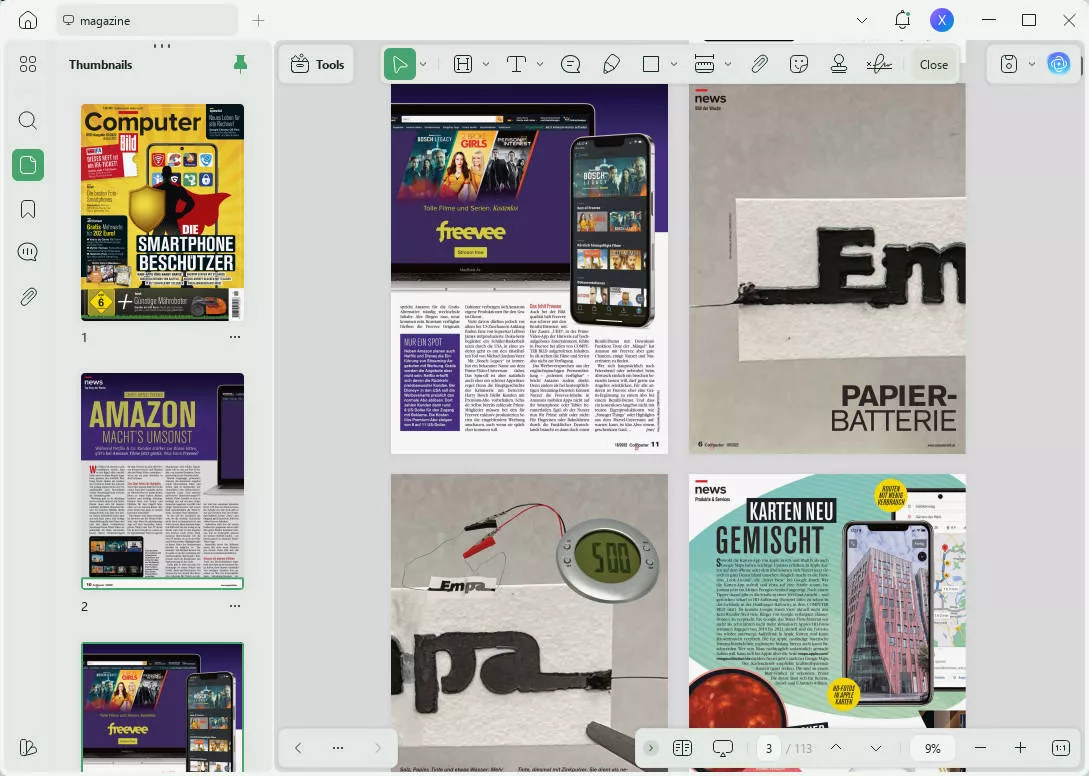Click the Tools button
The image size is (1089, 776).
pyautogui.click(x=316, y=65)
